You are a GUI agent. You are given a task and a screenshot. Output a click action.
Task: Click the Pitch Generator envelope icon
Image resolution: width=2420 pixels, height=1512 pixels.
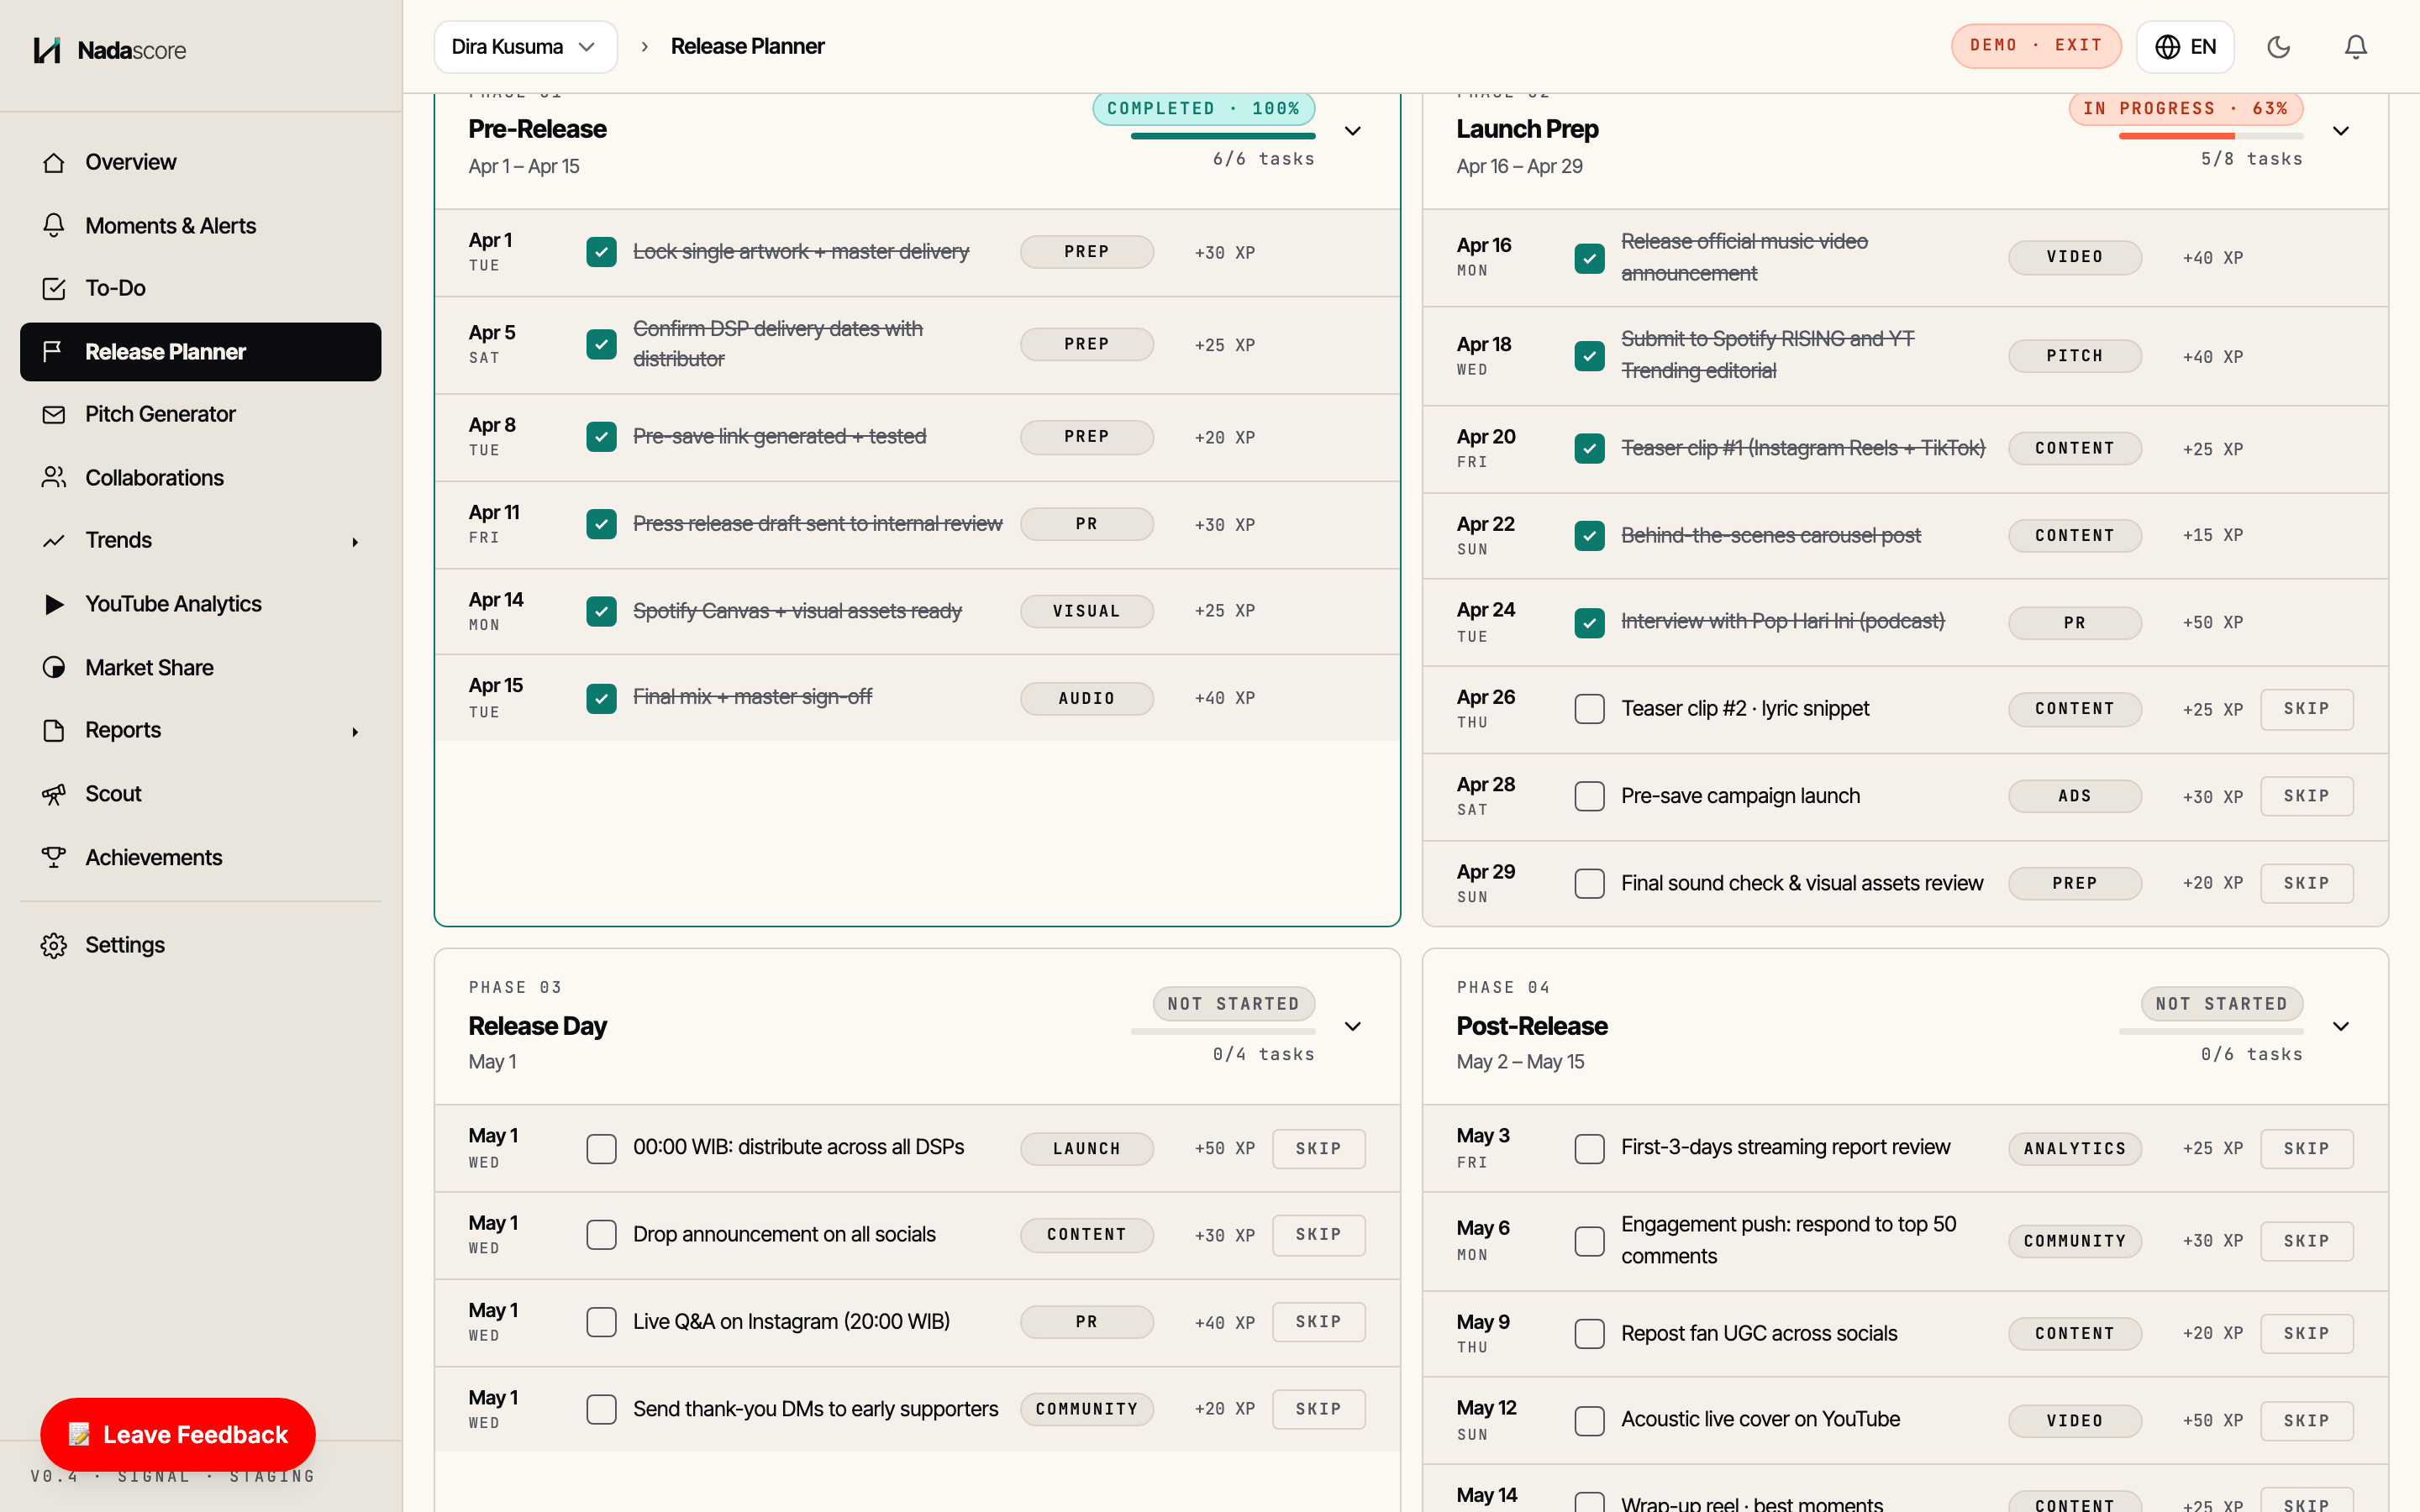click(x=54, y=414)
